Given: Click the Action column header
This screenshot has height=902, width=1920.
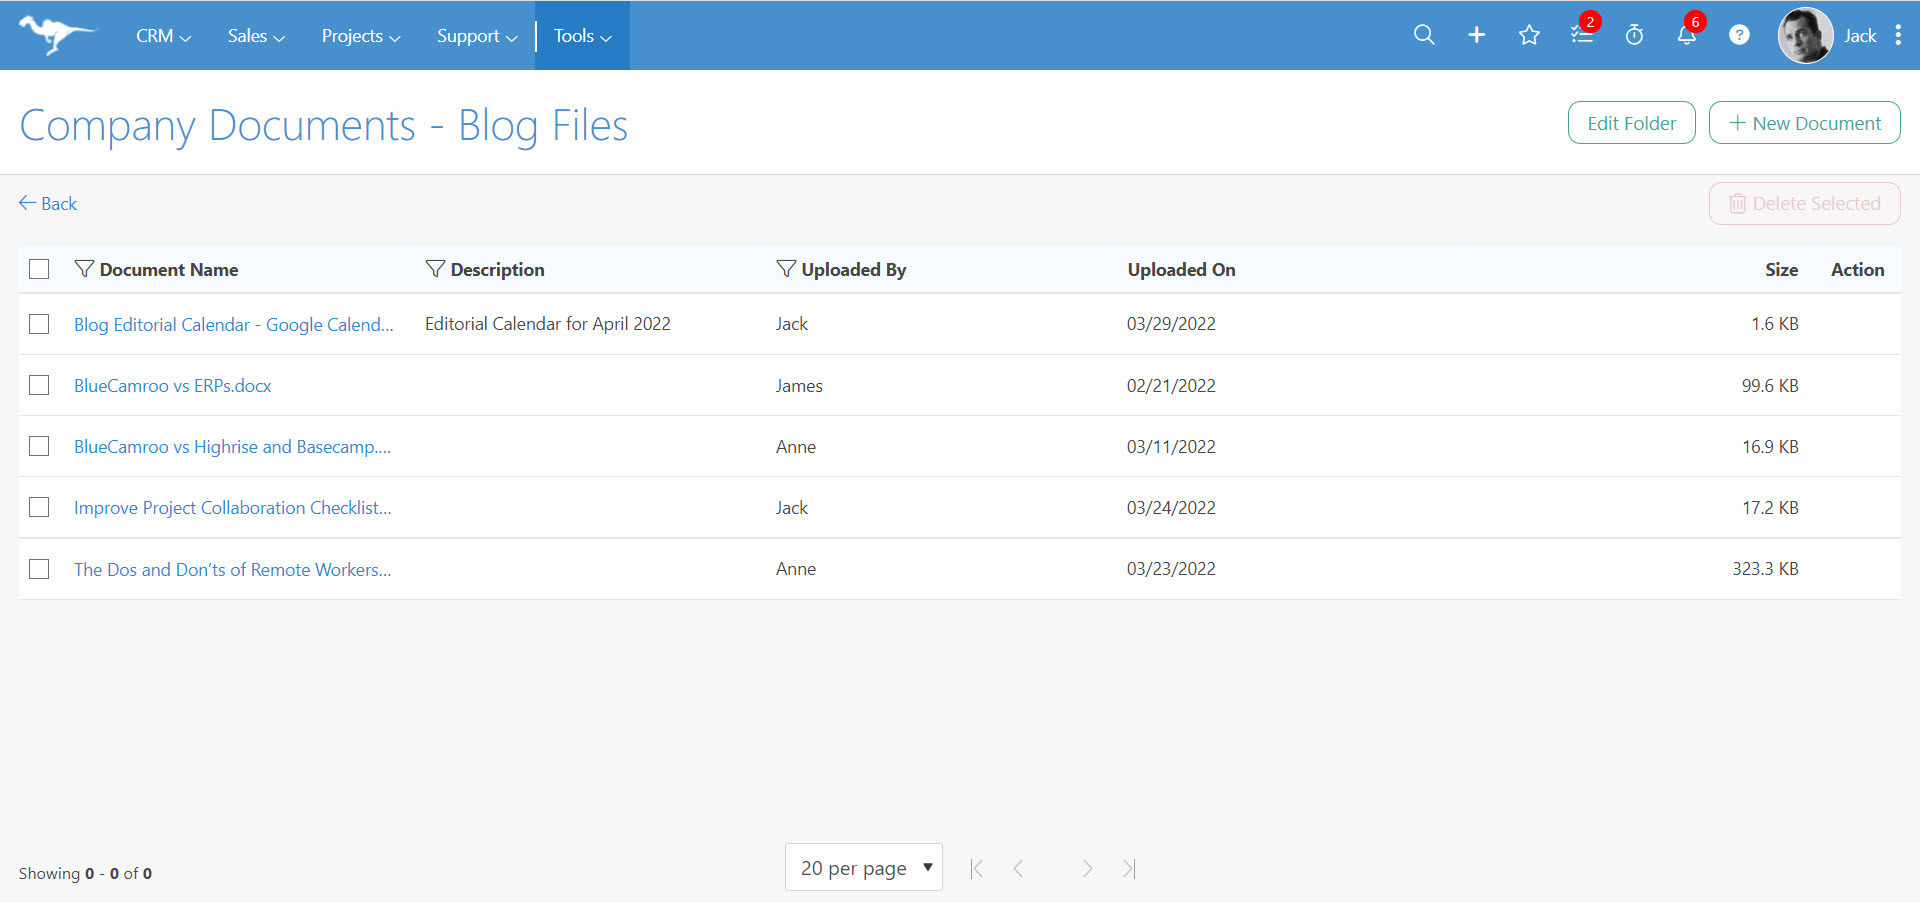Looking at the screenshot, I should 1857,269.
